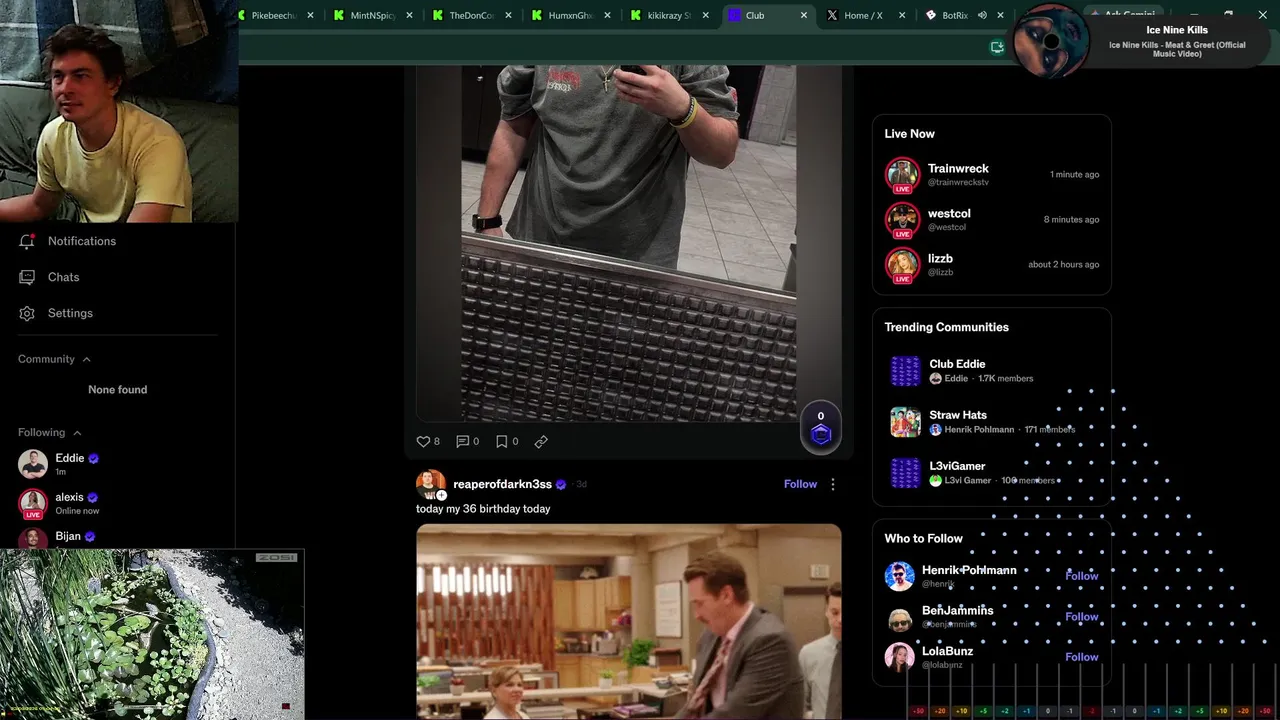This screenshot has width=1280, height=720.
Task: Click Henrik Pohlmann's avatar
Action: (899, 576)
